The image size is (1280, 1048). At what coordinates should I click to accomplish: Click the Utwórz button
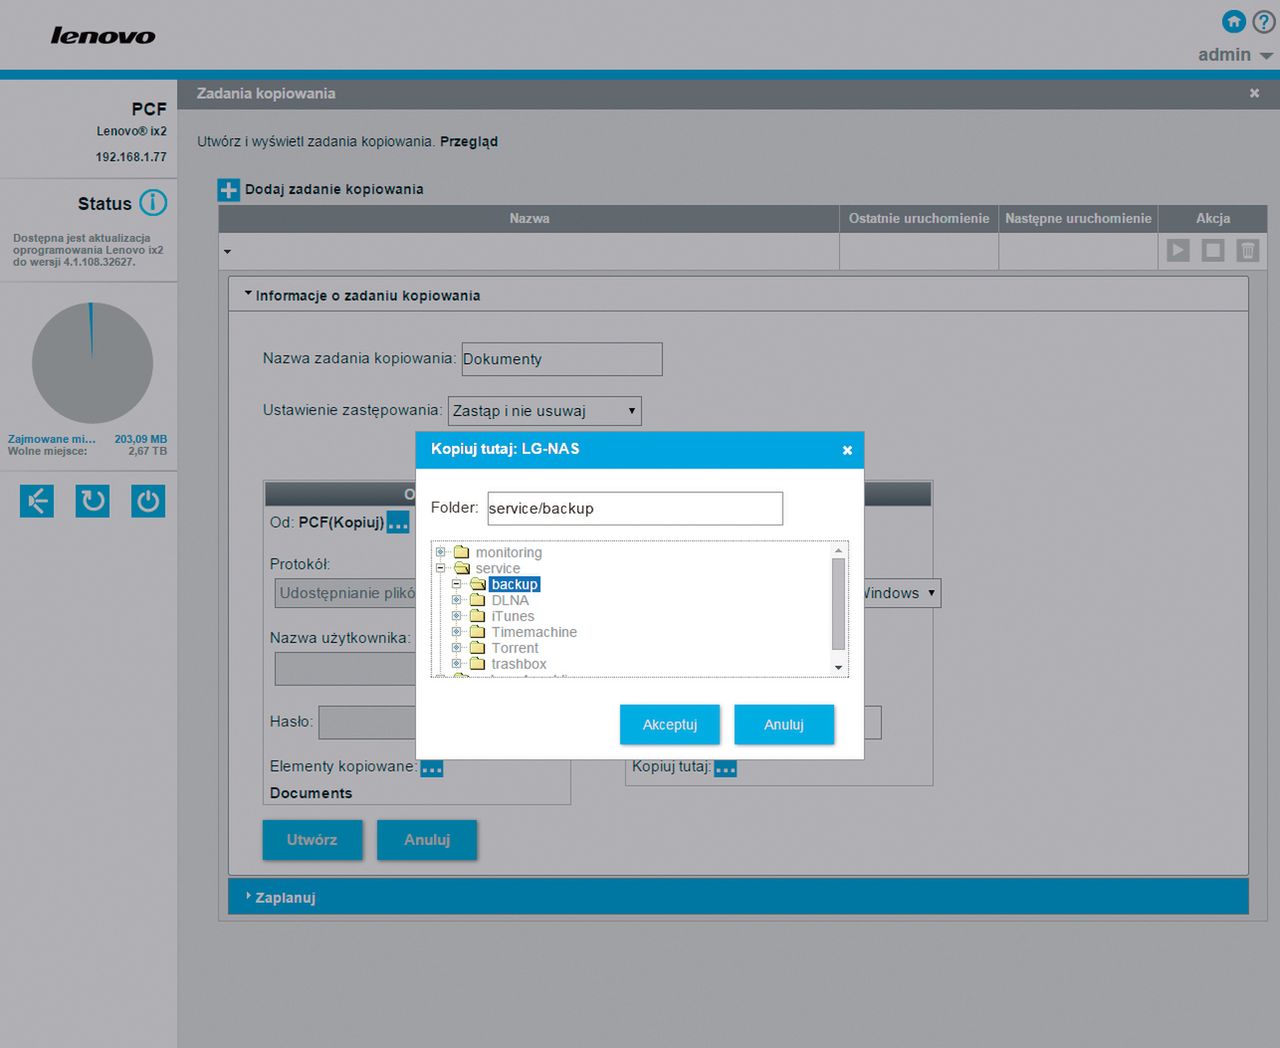pos(312,840)
